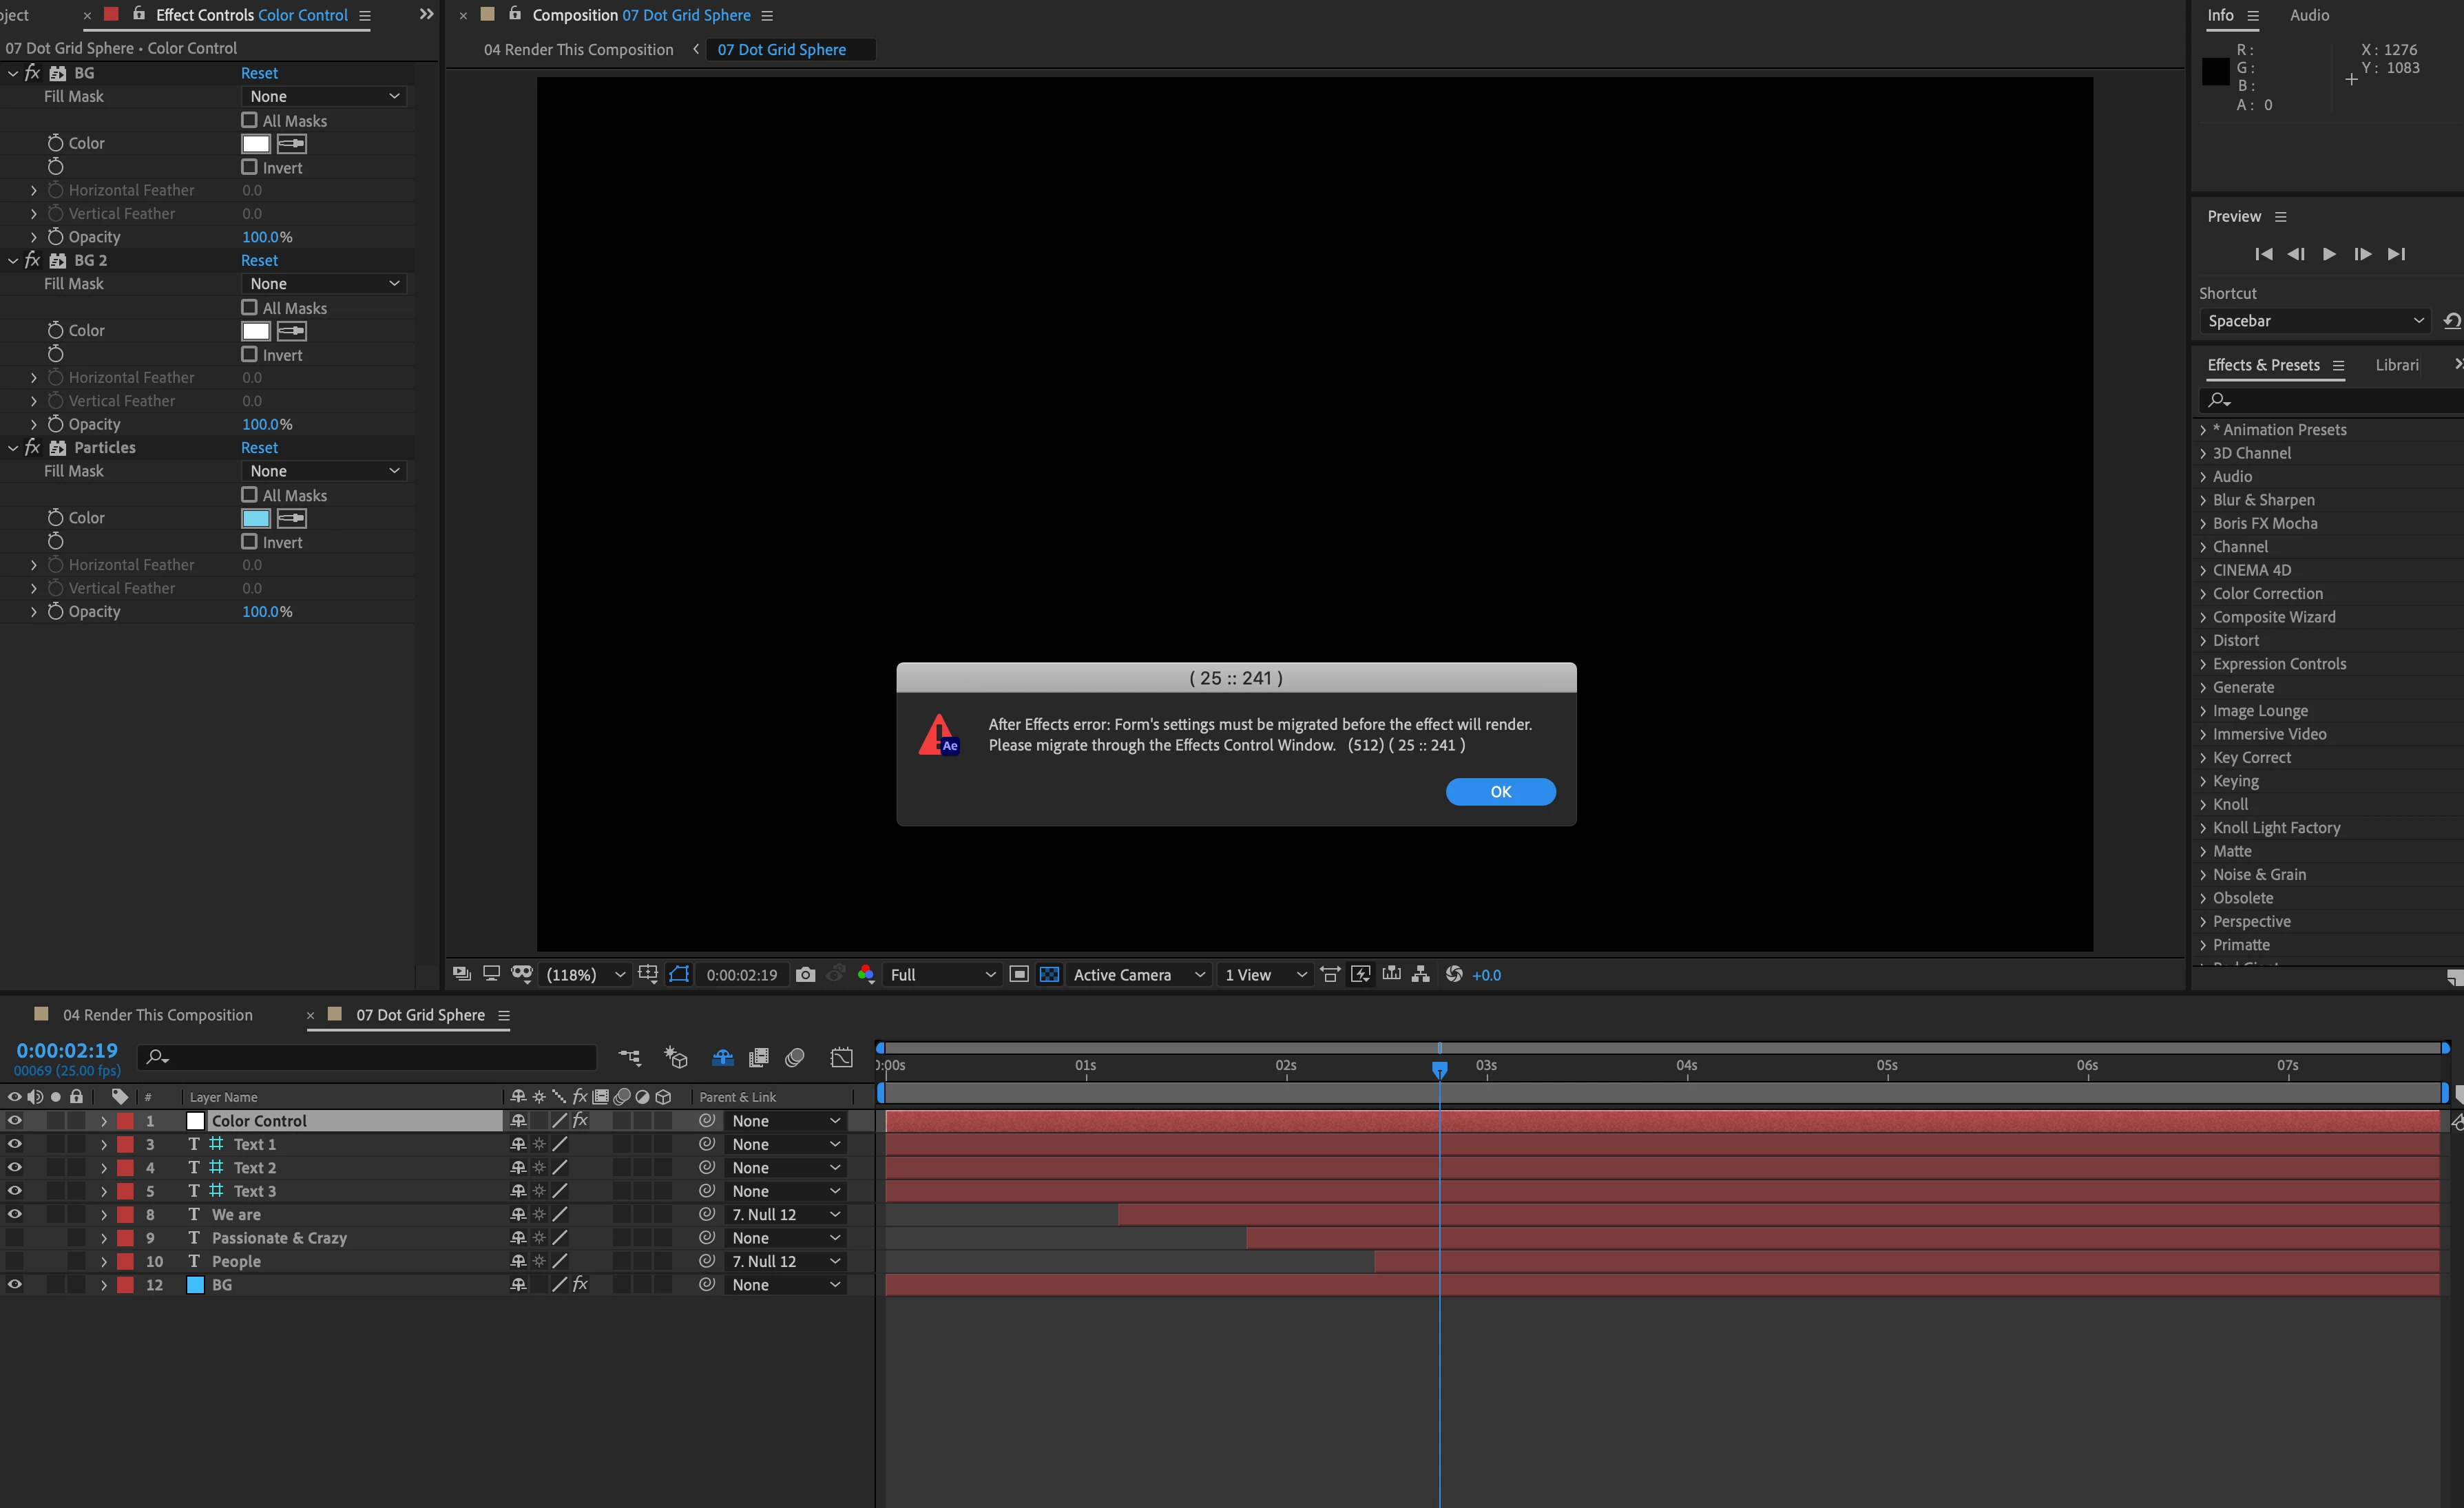Image resolution: width=2464 pixels, height=1508 pixels.
Task: Click Reset for the Particles effect
Action: [259, 448]
